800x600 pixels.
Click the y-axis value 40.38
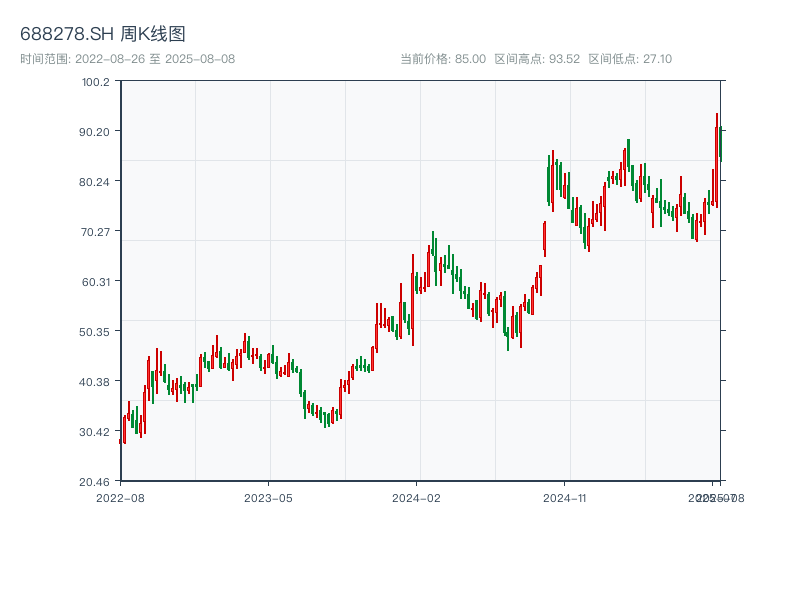tap(94, 382)
